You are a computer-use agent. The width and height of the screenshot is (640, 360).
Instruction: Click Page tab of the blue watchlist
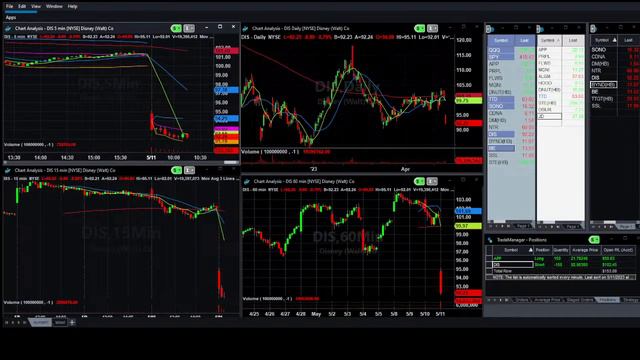click(522, 226)
